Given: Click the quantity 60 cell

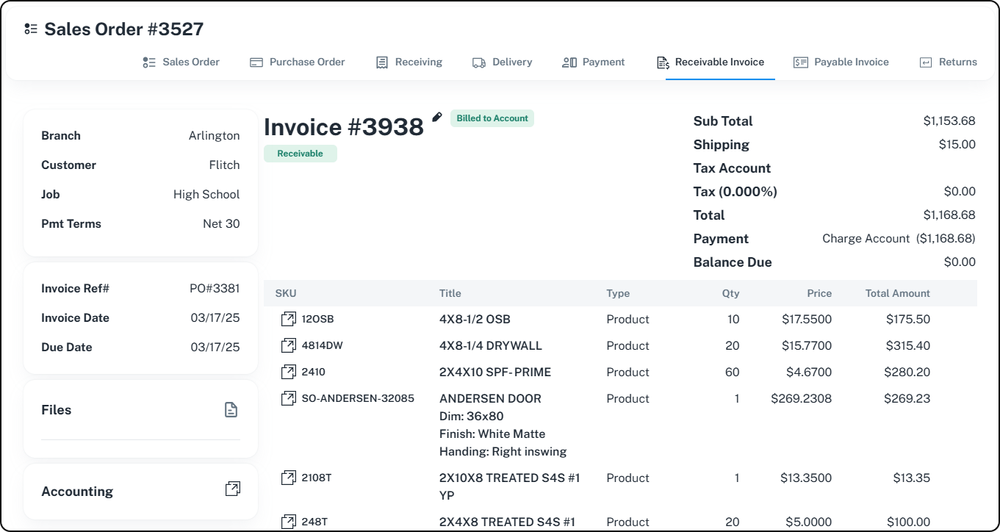Looking at the screenshot, I should (732, 372).
